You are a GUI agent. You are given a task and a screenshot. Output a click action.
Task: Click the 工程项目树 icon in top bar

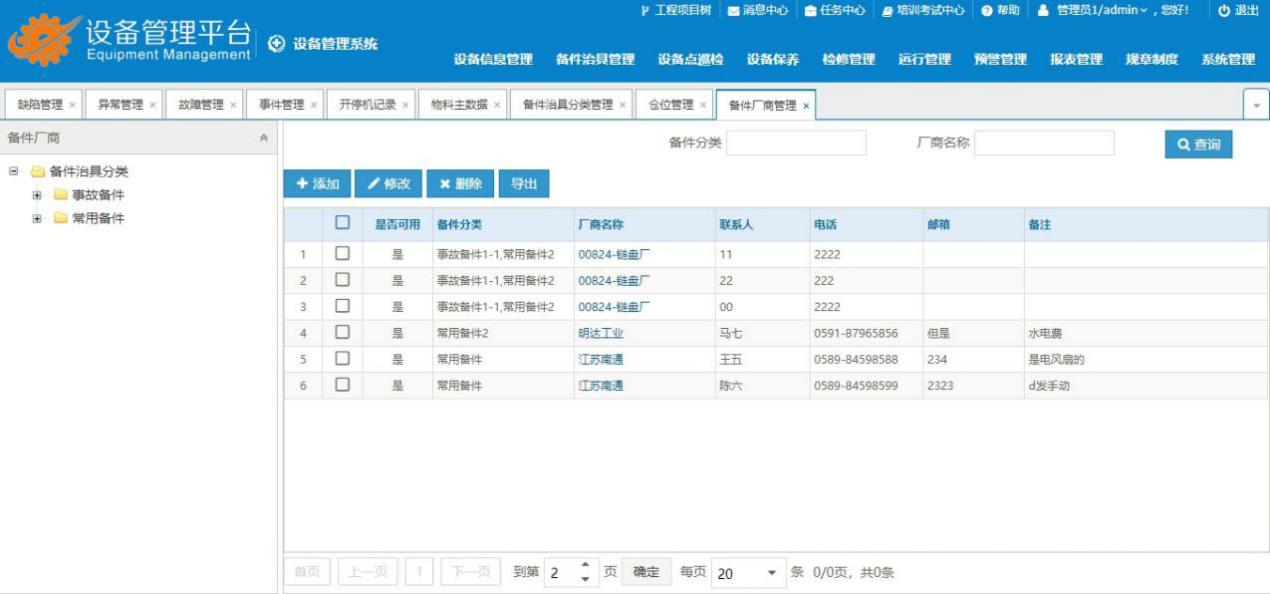(645, 10)
